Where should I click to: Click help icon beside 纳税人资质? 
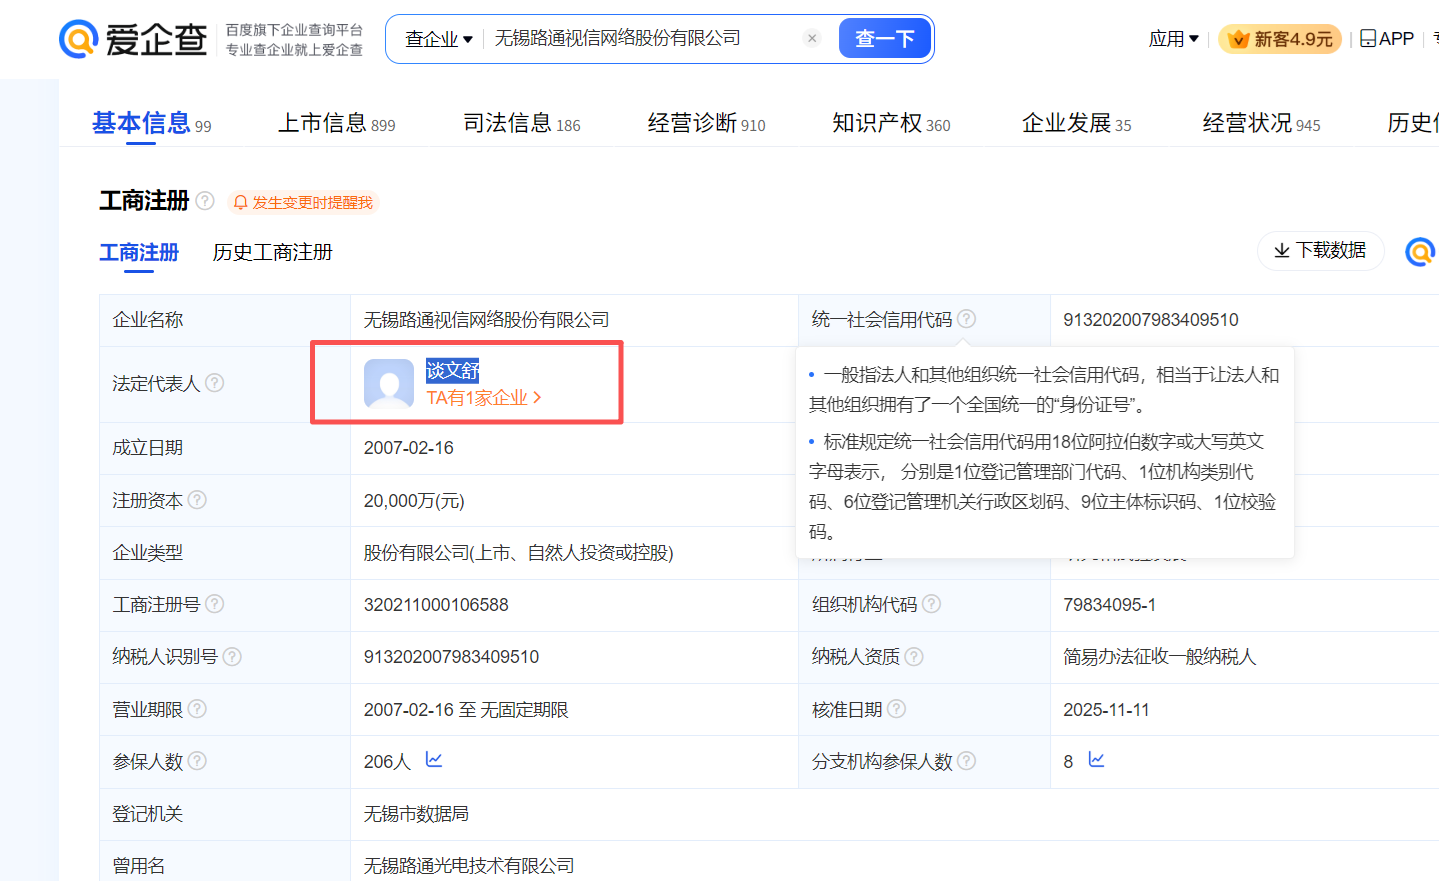click(914, 656)
